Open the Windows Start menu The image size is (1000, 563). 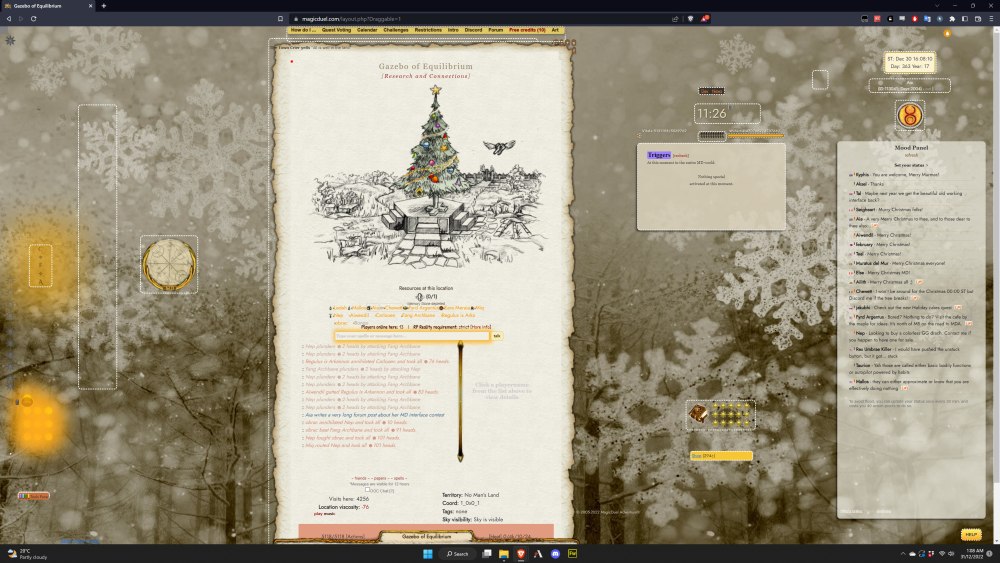[x=428, y=553]
